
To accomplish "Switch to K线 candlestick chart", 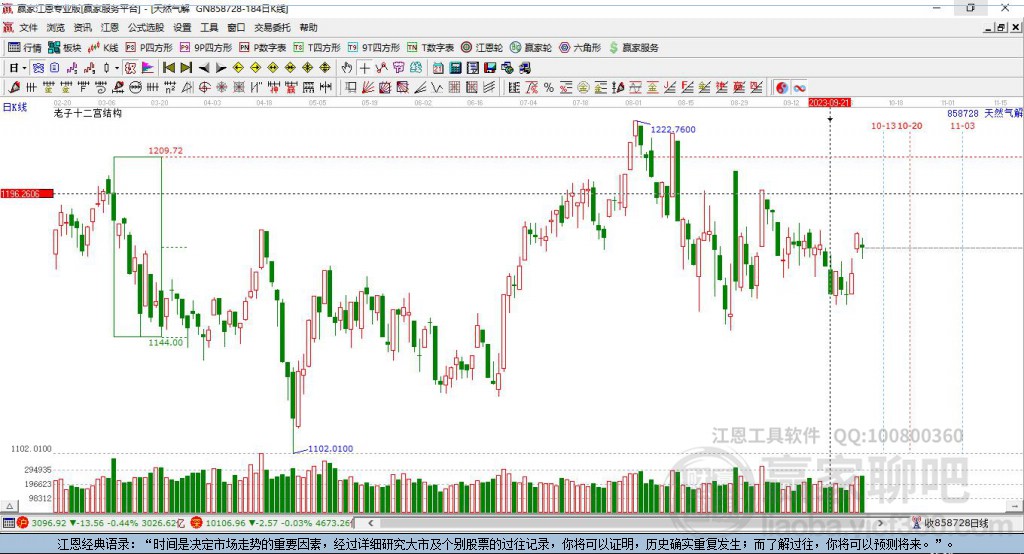I will tap(103, 48).
